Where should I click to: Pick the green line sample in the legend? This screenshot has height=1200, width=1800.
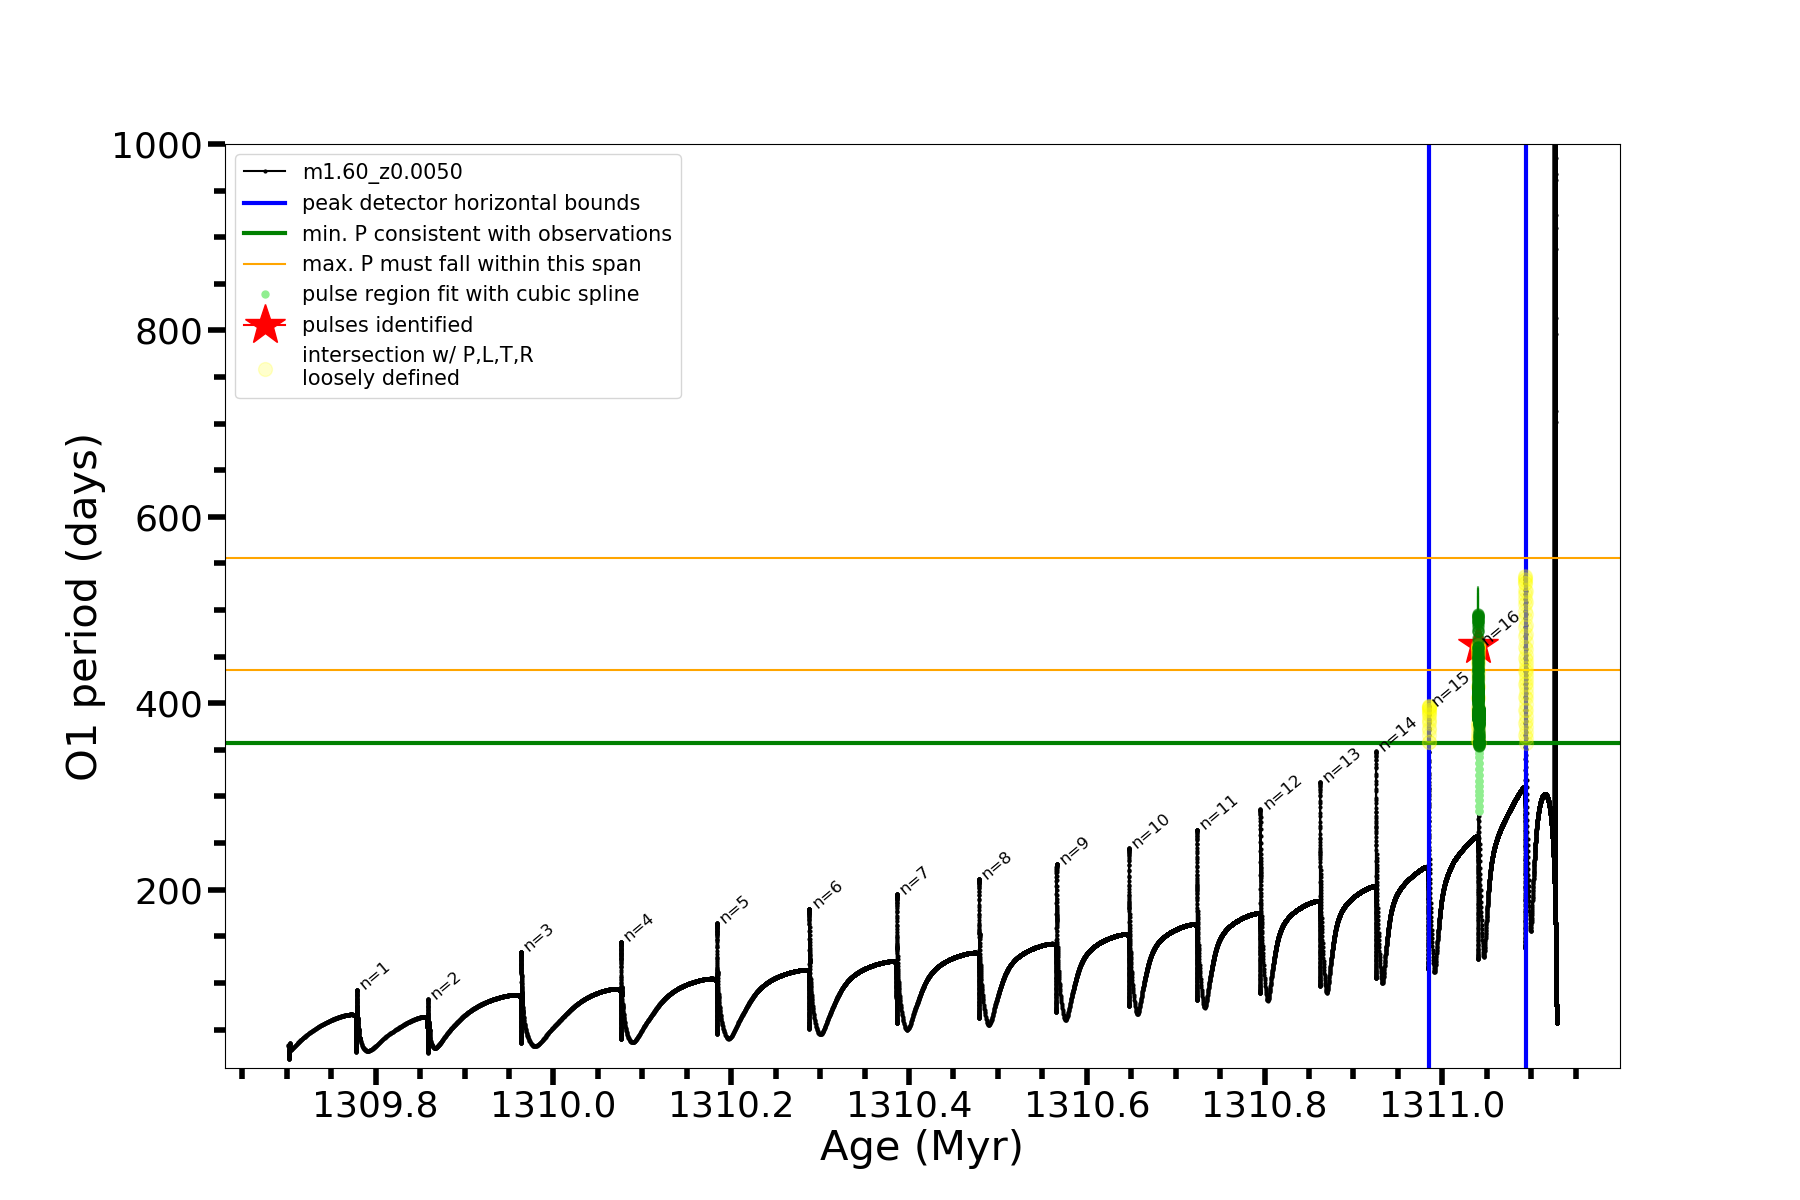coord(265,233)
